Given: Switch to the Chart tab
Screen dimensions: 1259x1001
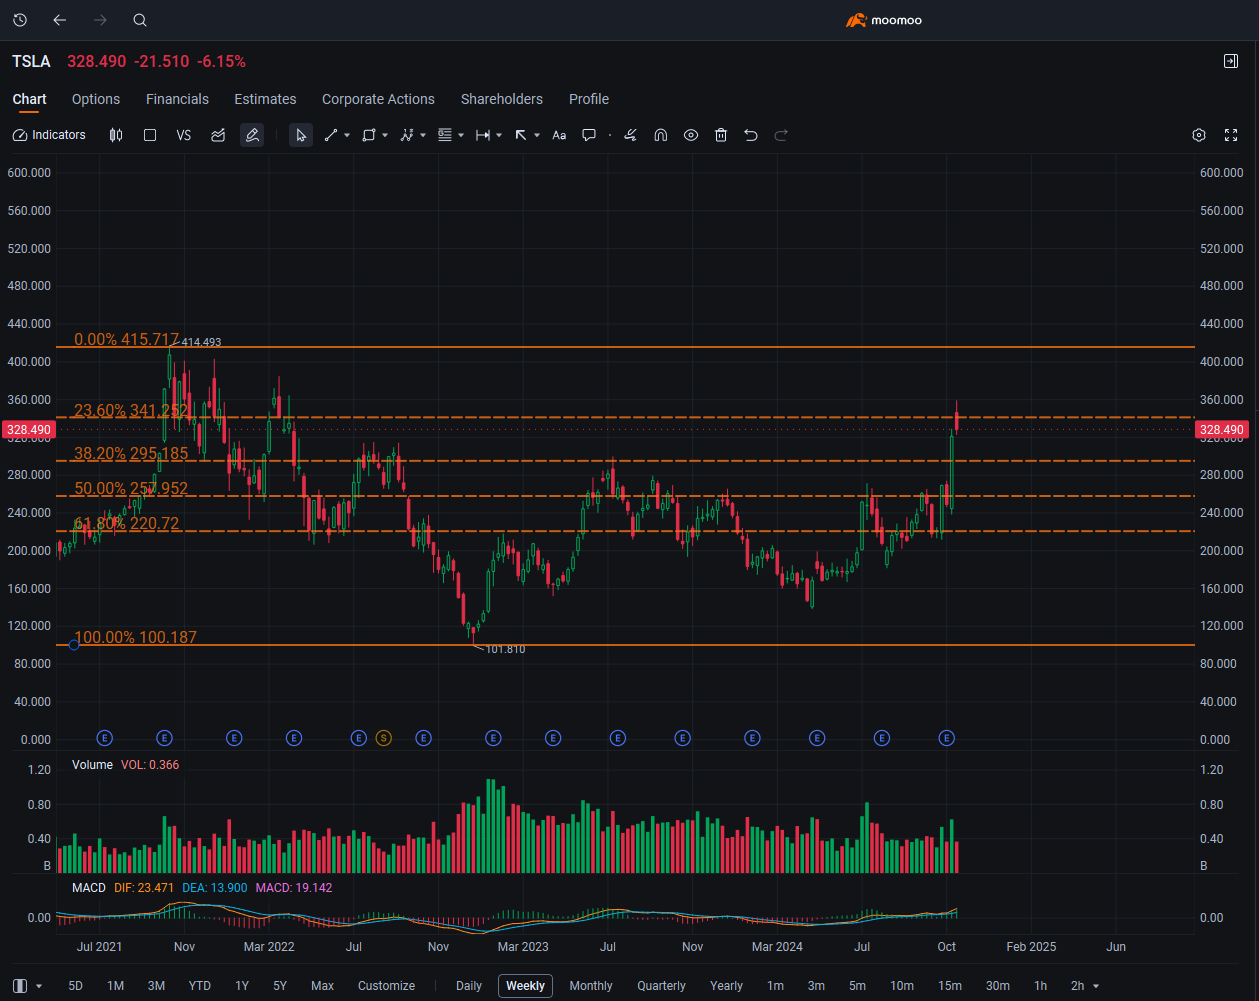Looking at the screenshot, I should point(30,99).
